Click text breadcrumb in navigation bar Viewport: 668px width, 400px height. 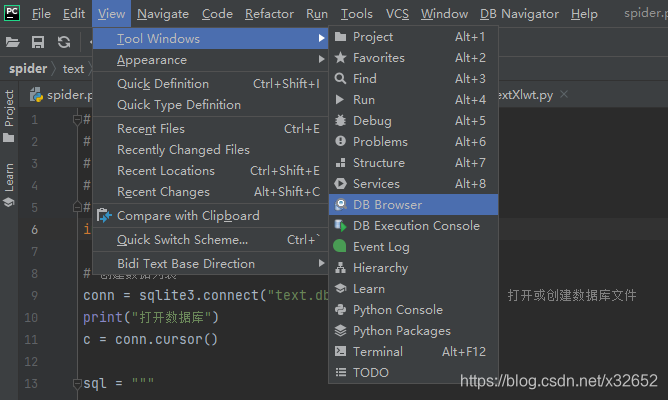[x=73, y=69]
